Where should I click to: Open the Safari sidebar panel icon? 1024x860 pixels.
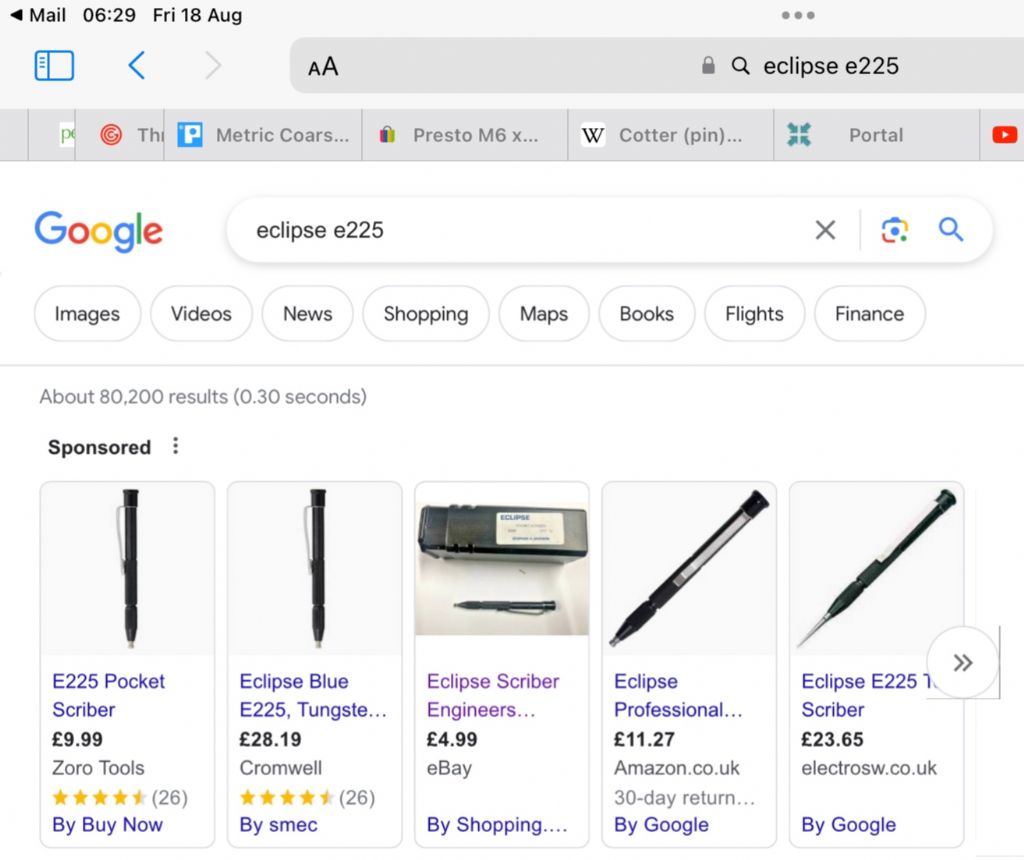point(54,66)
